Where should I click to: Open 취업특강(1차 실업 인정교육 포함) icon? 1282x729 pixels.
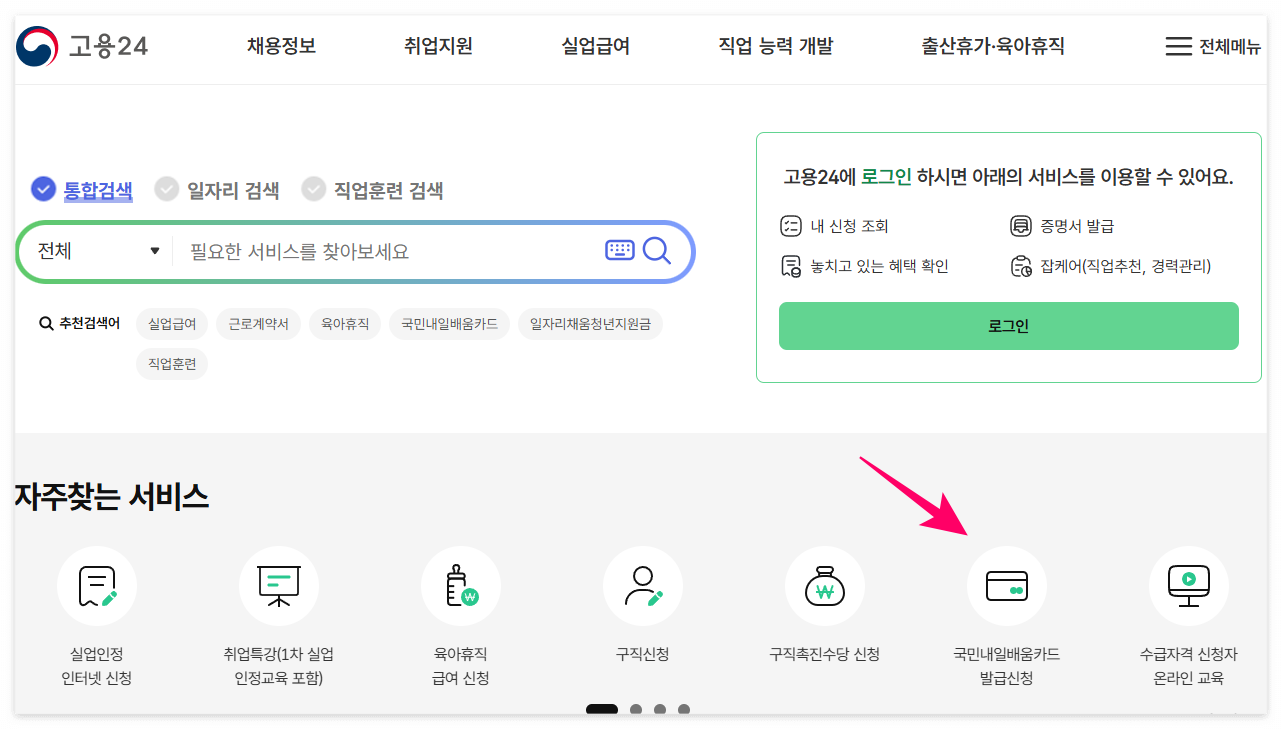tap(279, 585)
